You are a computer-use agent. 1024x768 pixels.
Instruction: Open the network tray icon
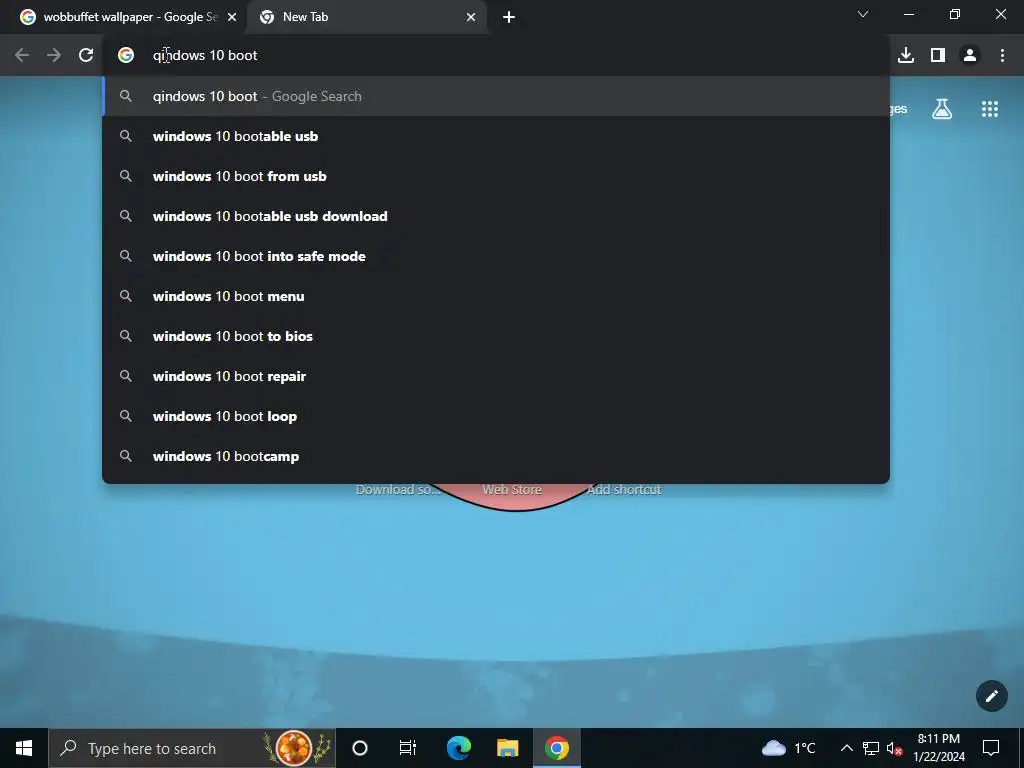click(871, 748)
